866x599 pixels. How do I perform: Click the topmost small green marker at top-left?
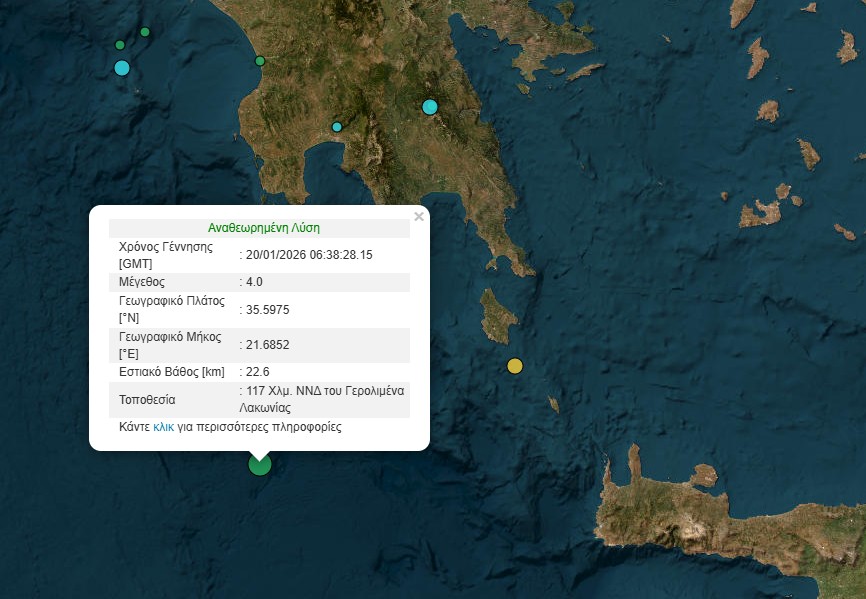coord(145,32)
